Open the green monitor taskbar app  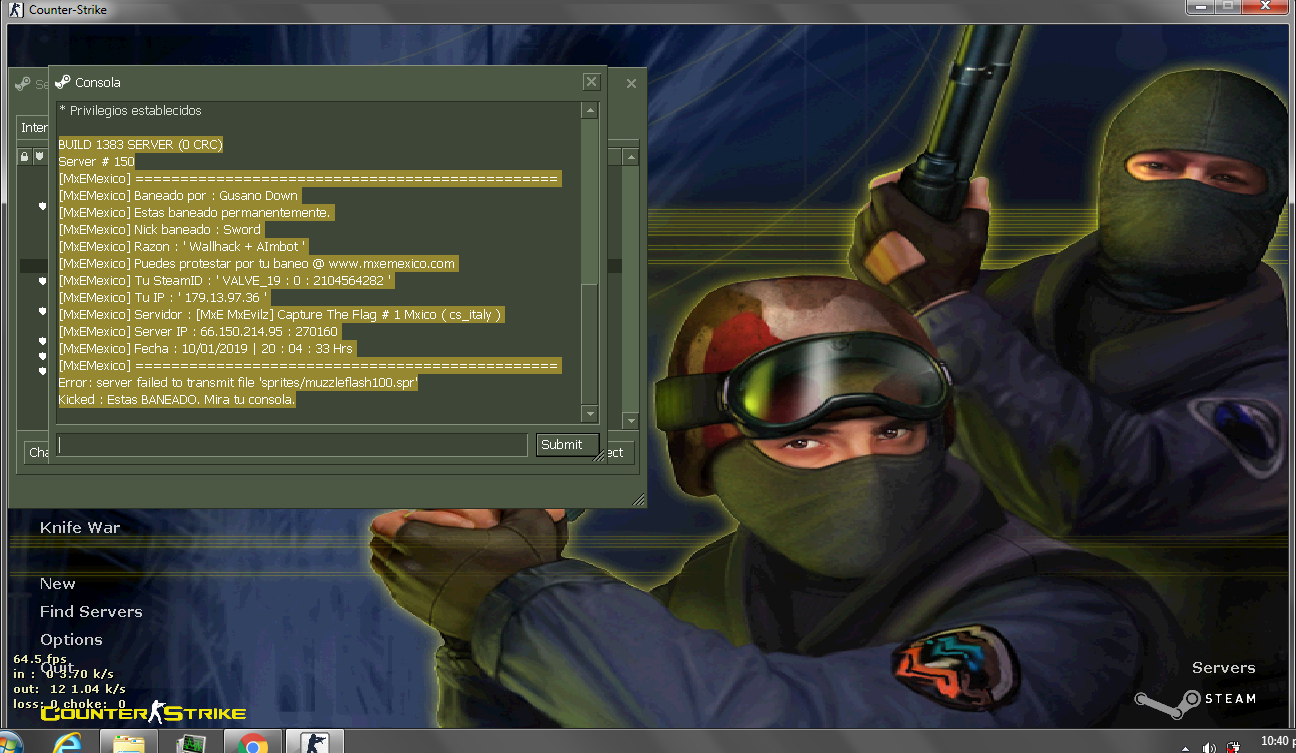coord(190,744)
